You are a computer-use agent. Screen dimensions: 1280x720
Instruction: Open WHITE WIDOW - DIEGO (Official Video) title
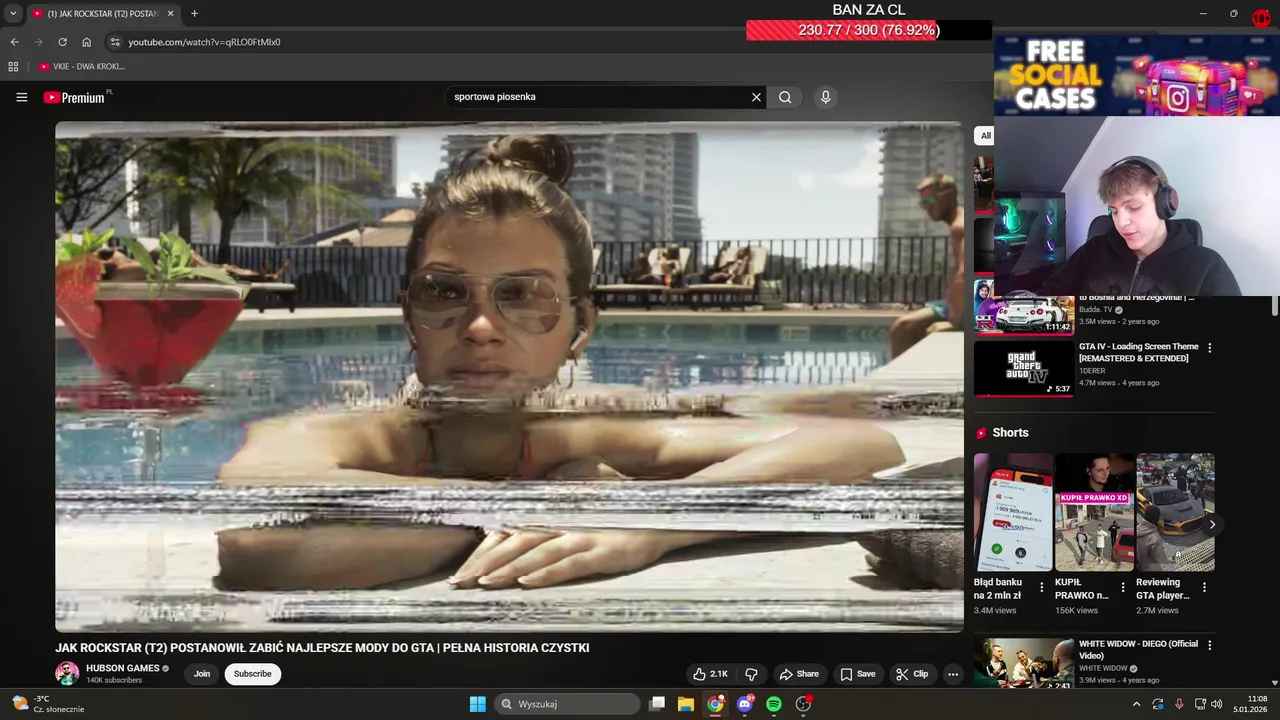pyautogui.click(x=1138, y=650)
